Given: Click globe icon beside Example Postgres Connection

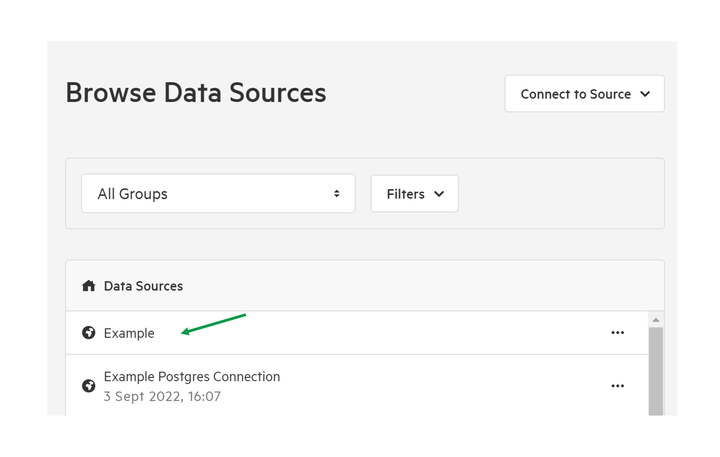Looking at the screenshot, I should pos(89,386).
